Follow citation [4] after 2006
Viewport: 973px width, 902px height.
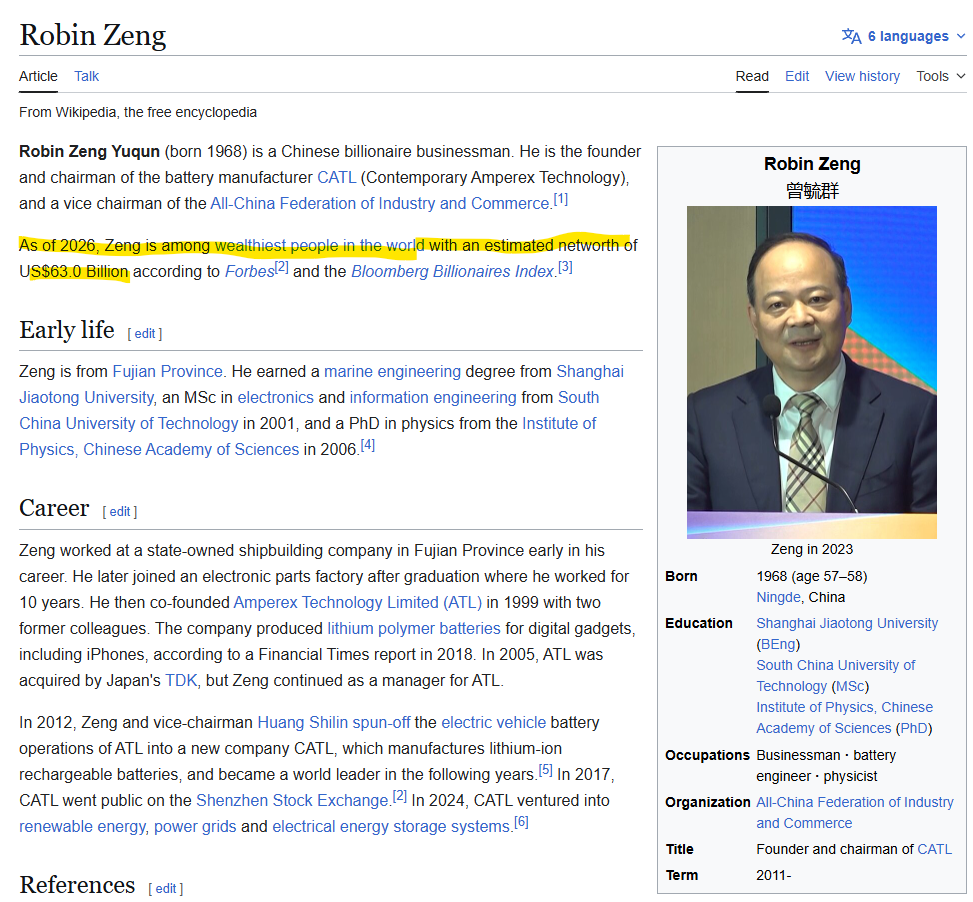368,445
